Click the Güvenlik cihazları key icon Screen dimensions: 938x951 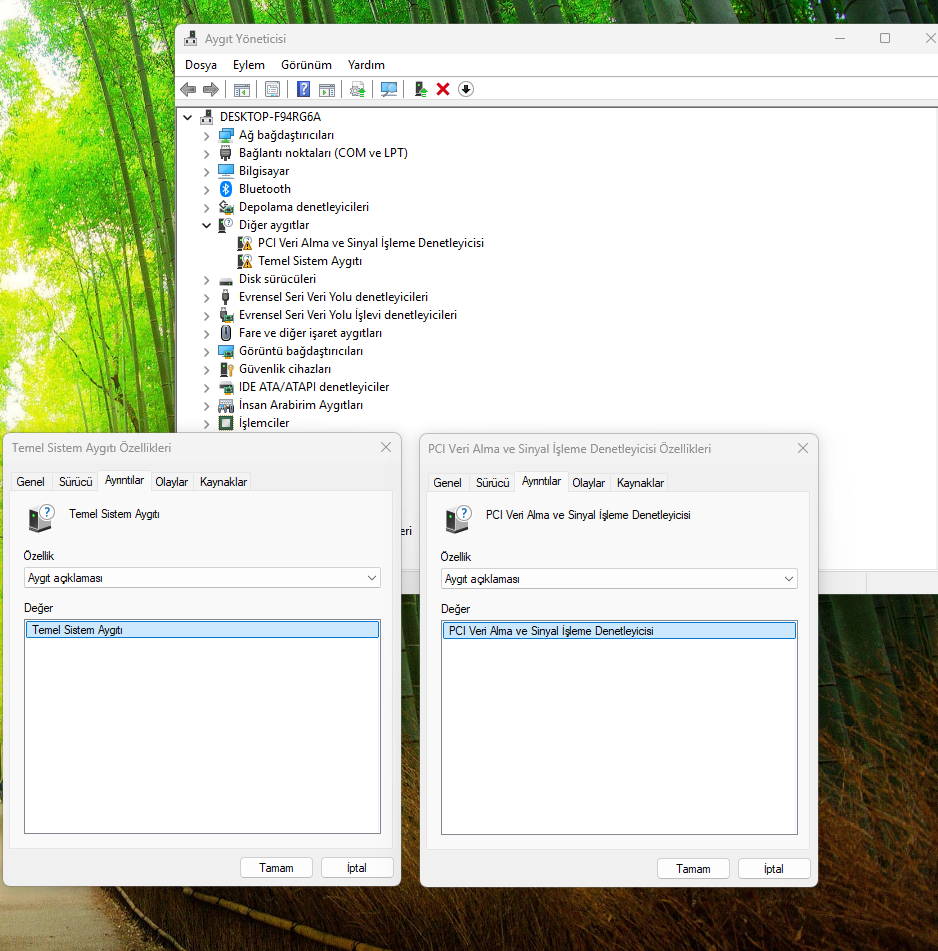click(226, 369)
